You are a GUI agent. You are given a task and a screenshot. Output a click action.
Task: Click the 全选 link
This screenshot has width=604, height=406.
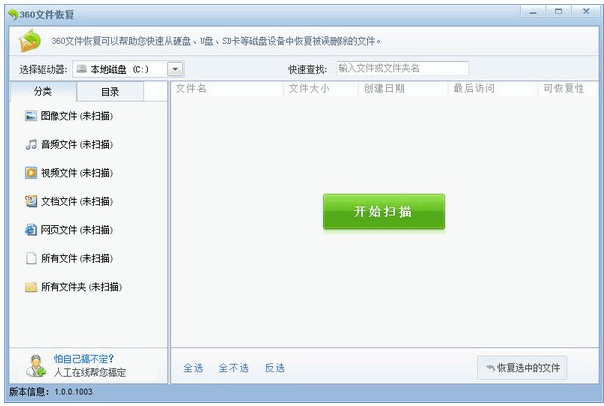[193, 368]
